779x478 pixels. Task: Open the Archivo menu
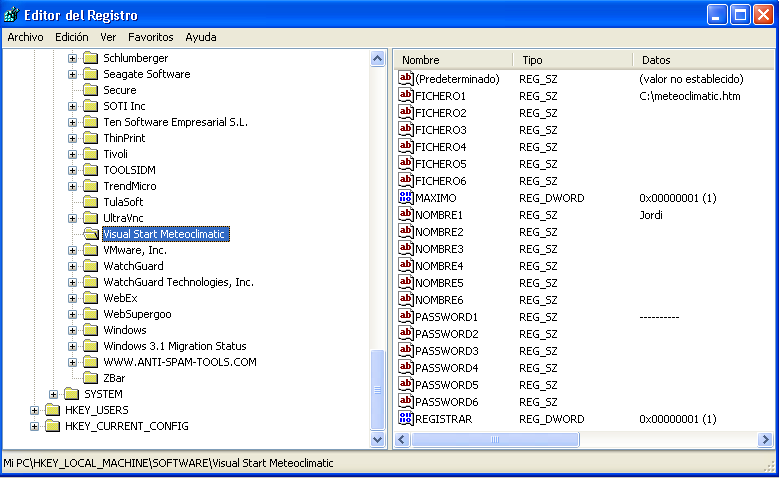coord(25,37)
